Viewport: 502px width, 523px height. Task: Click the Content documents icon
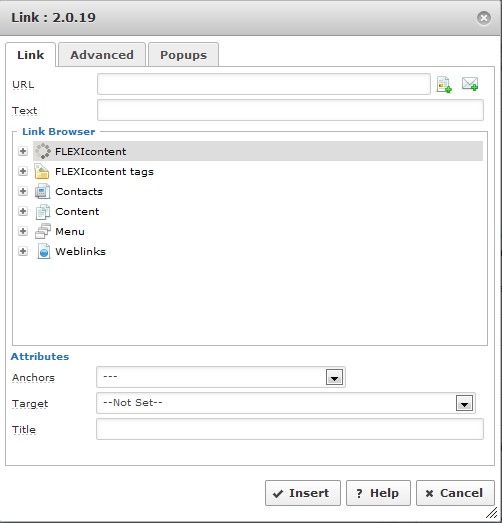pyautogui.click(x=43, y=211)
